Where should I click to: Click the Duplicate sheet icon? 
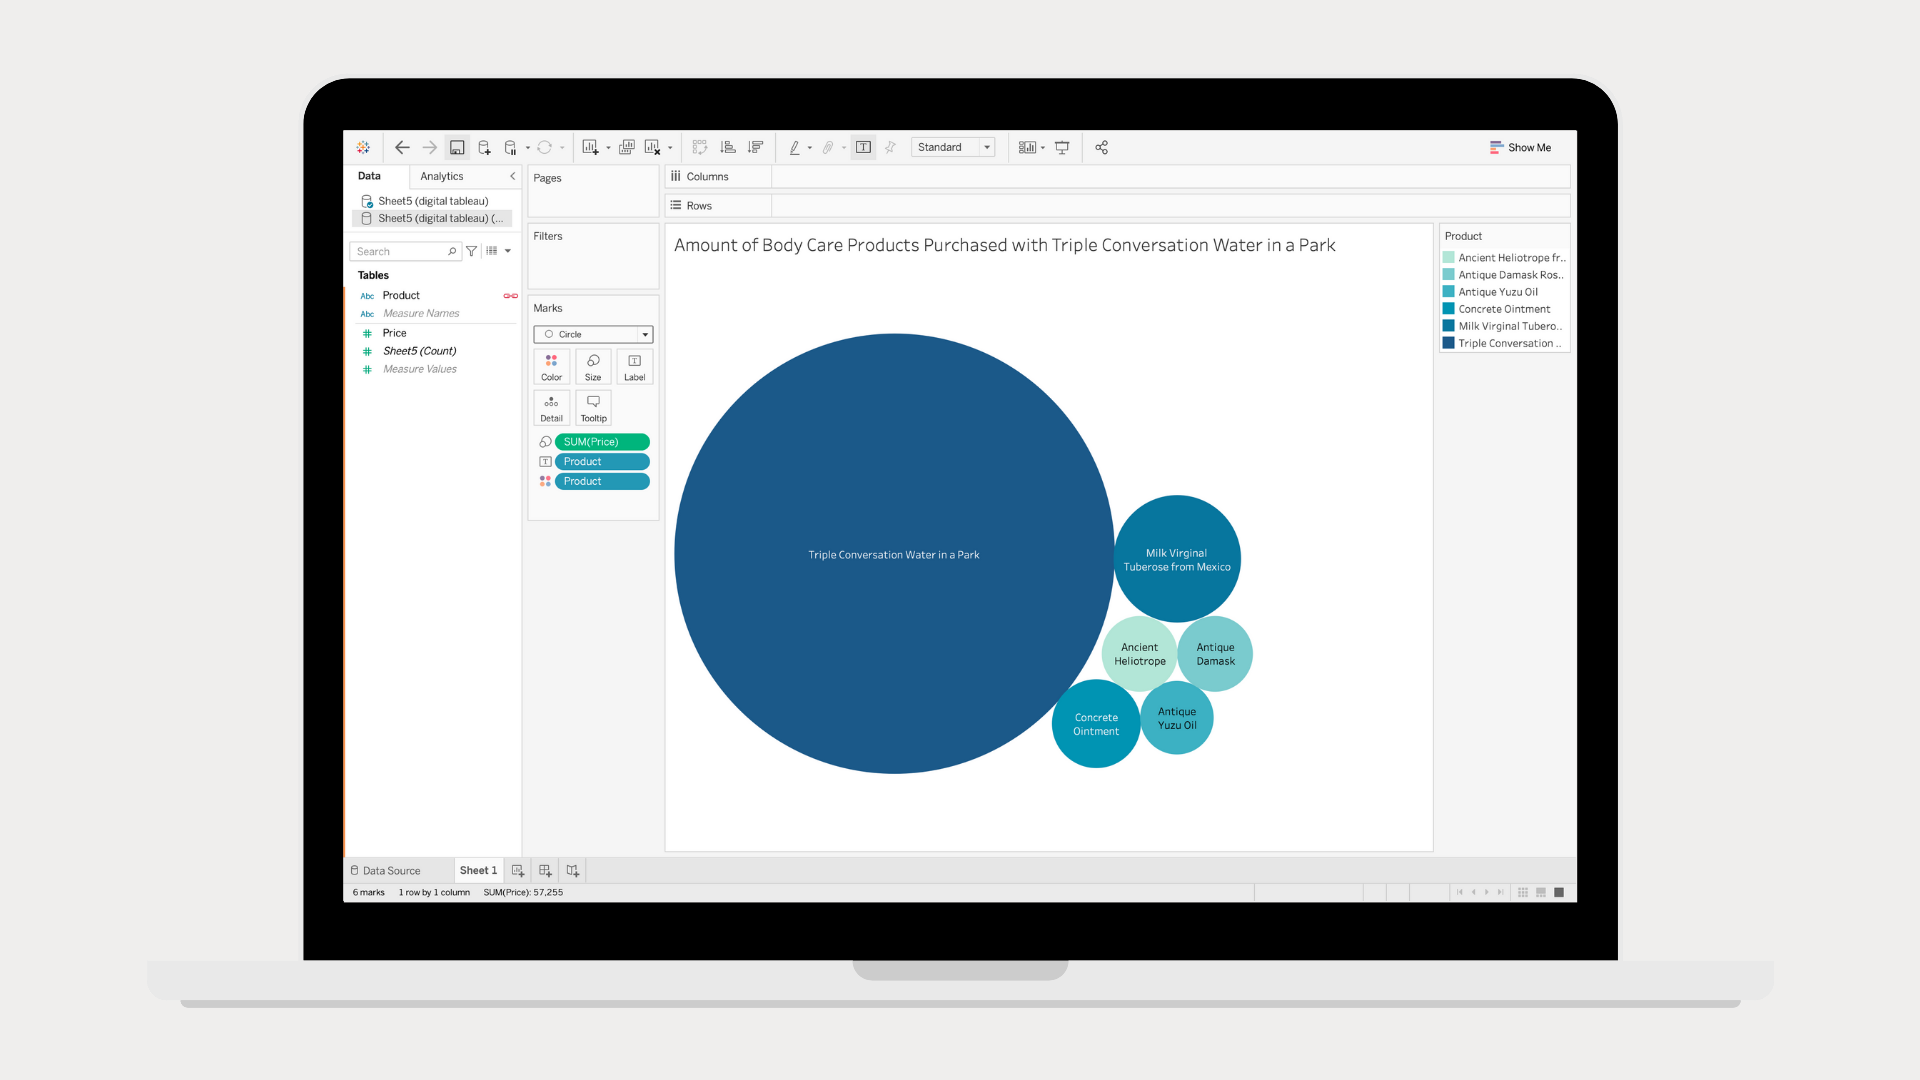[626, 147]
